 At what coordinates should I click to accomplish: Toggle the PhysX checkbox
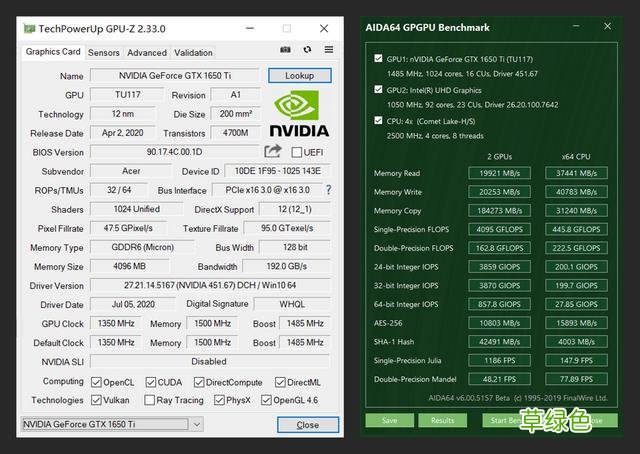pos(219,400)
